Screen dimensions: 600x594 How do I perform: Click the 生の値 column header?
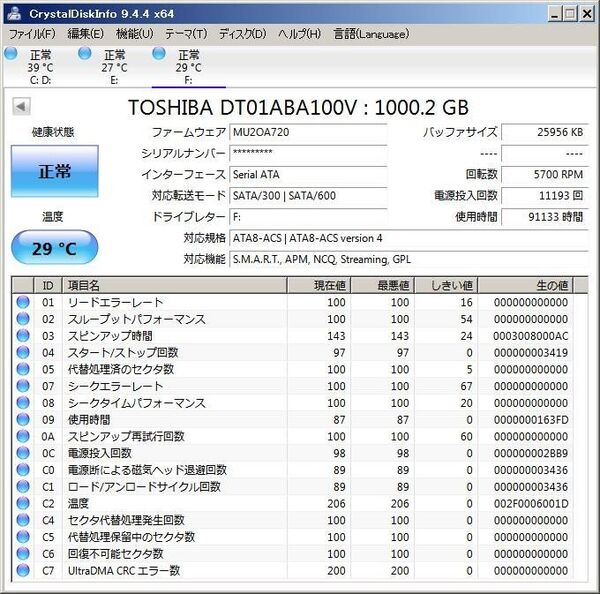pyautogui.click(x=526, y=285)
